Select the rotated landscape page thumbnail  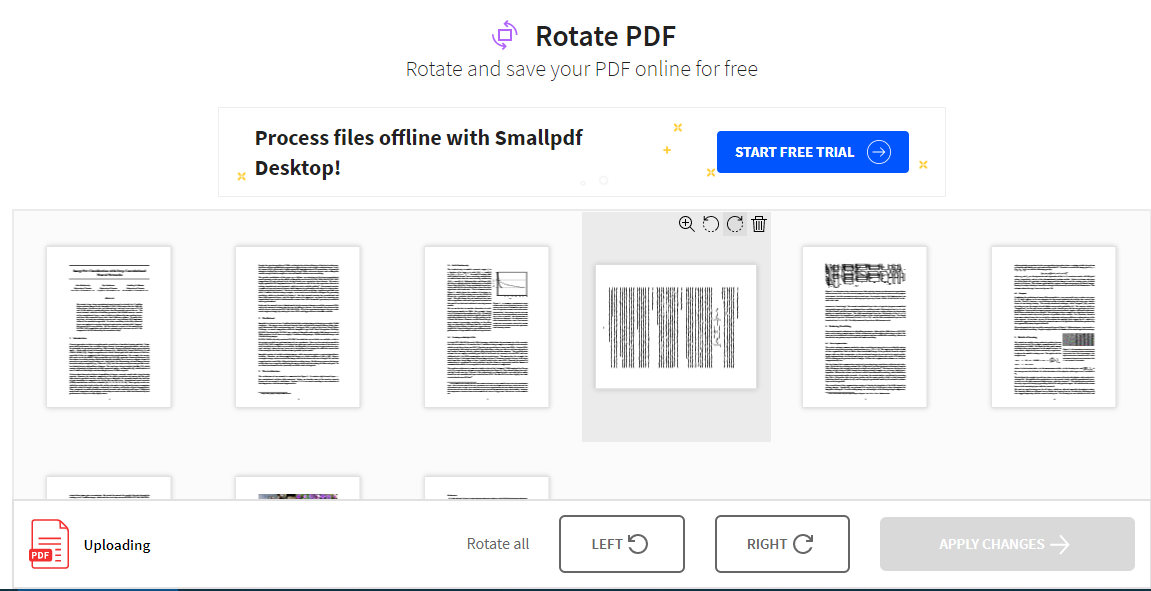(x=675, y=327)
